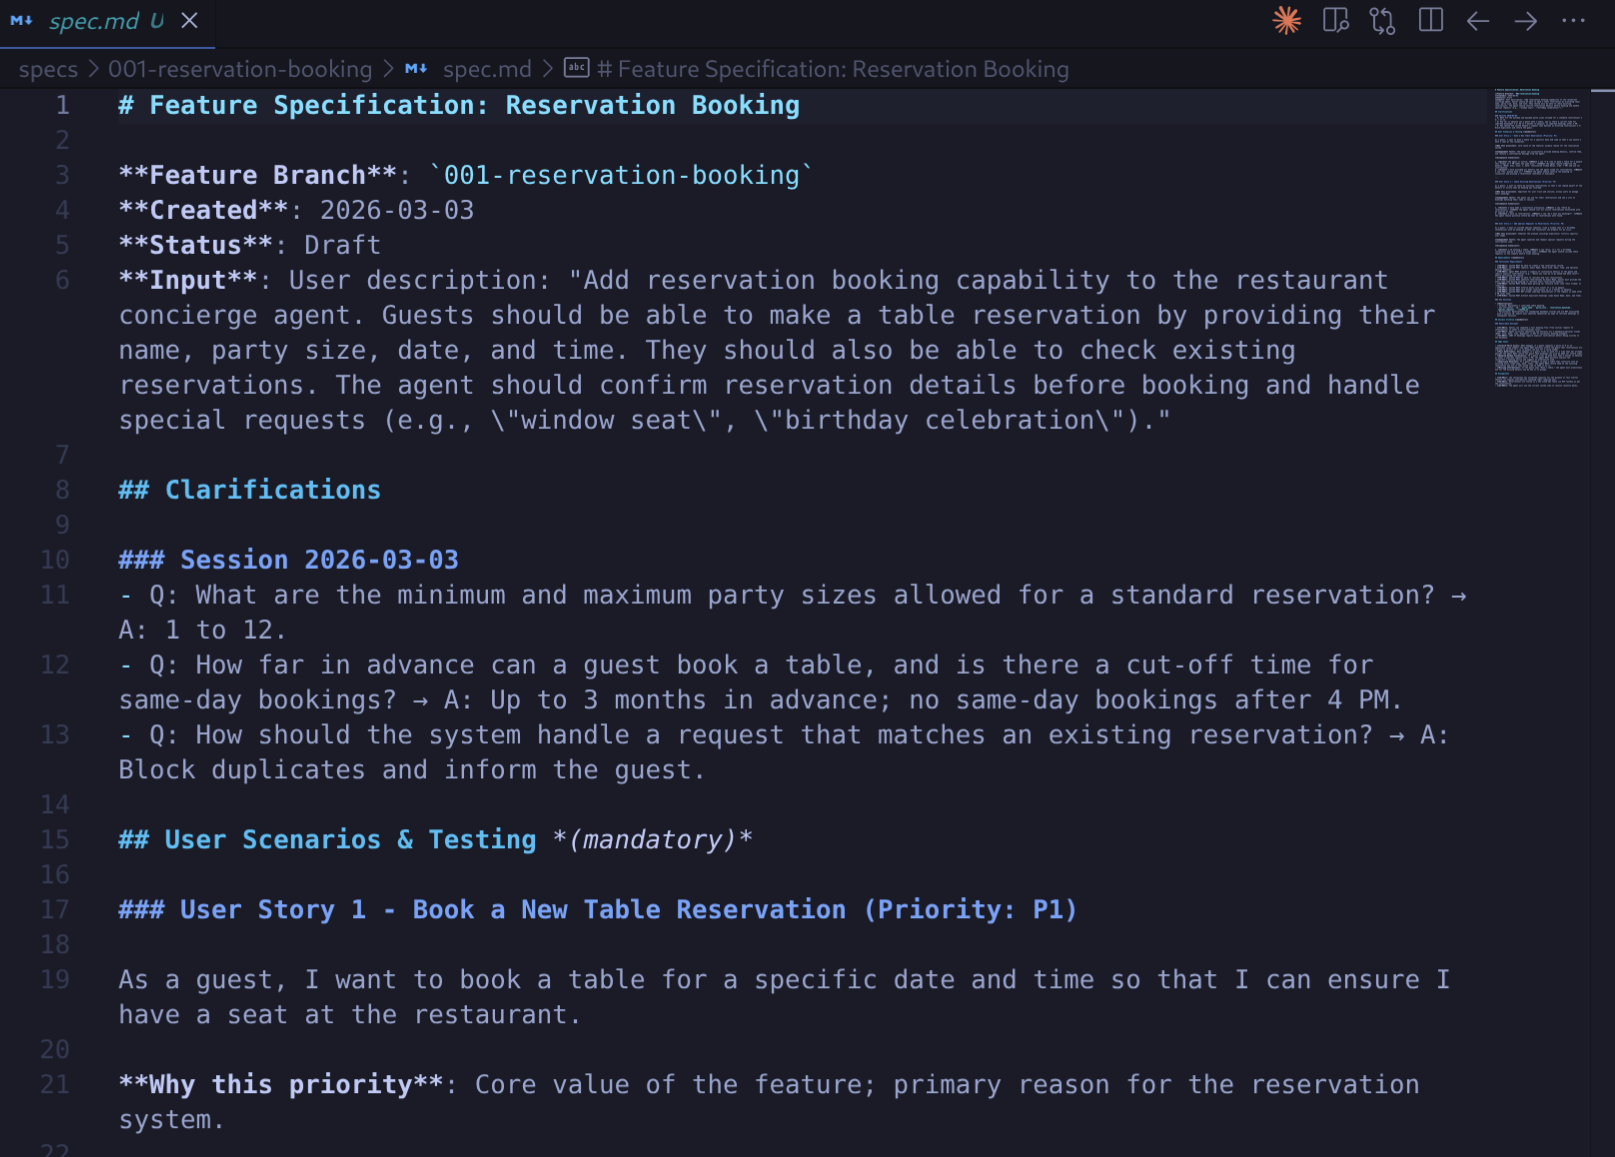Click the 001-reservation-booking branch code text
1615x1157 pixels.
point(621,175)
